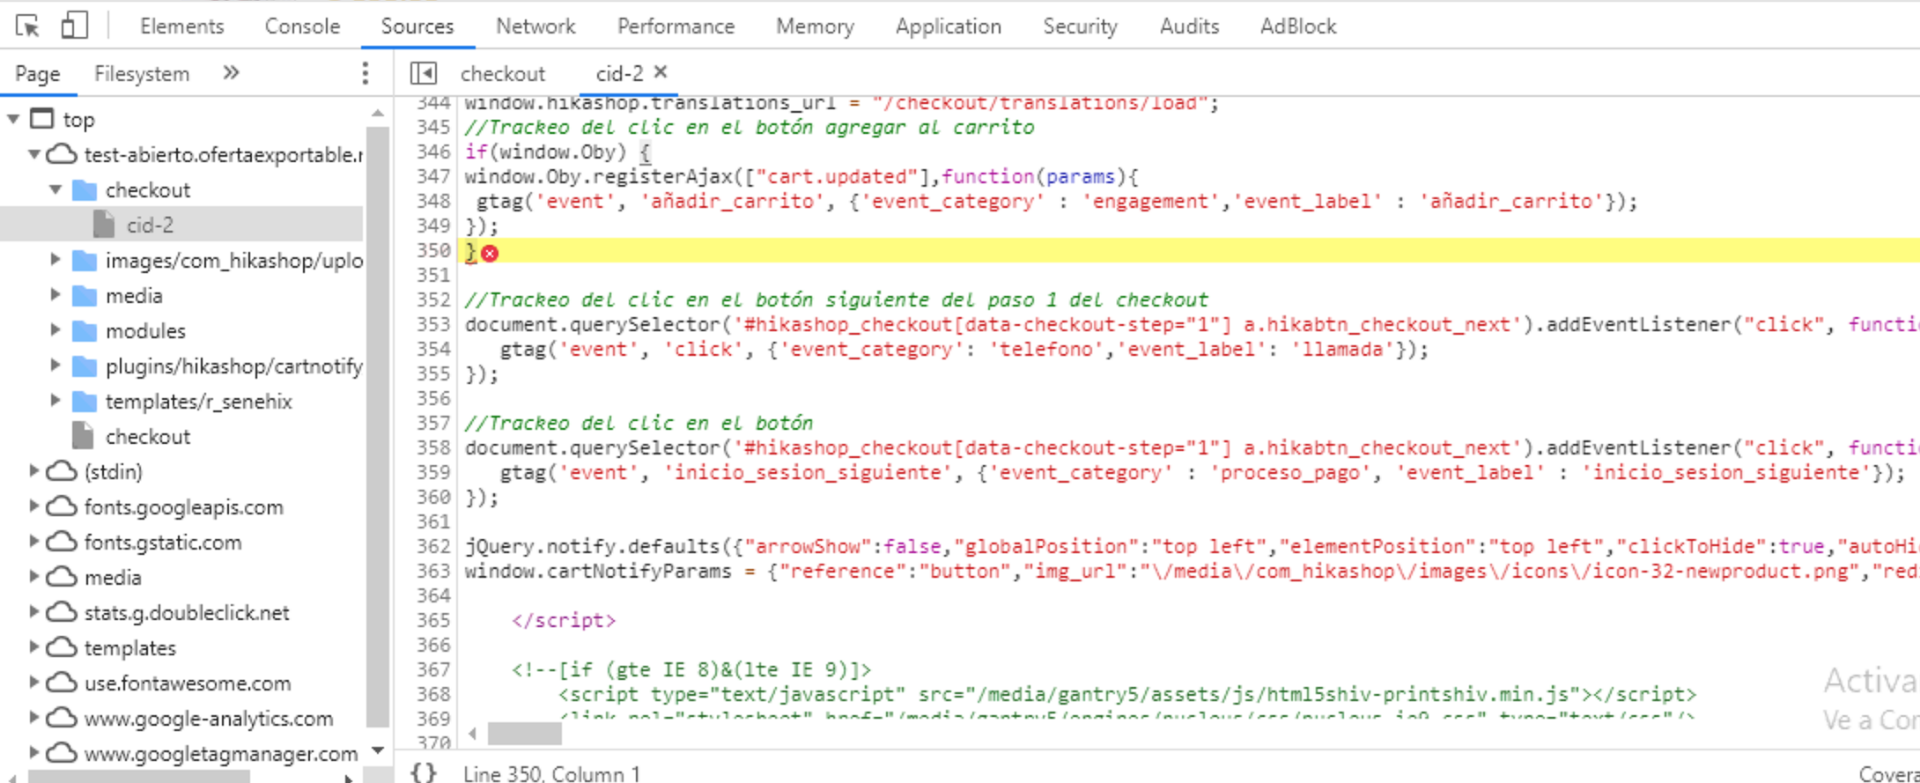Click the code editor horizontal scrollbar thumb
Image resolution: width=1920 pixels, height=783 pixels.
[x=525, y=733]
